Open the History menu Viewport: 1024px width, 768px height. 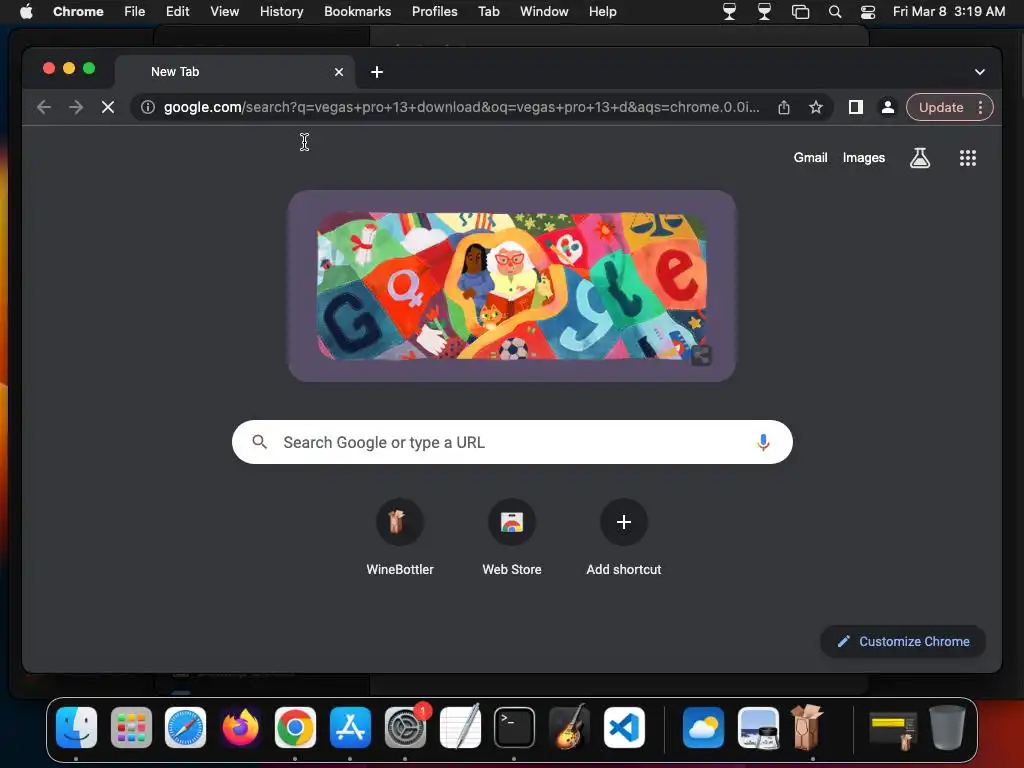(x=281, y=11)
